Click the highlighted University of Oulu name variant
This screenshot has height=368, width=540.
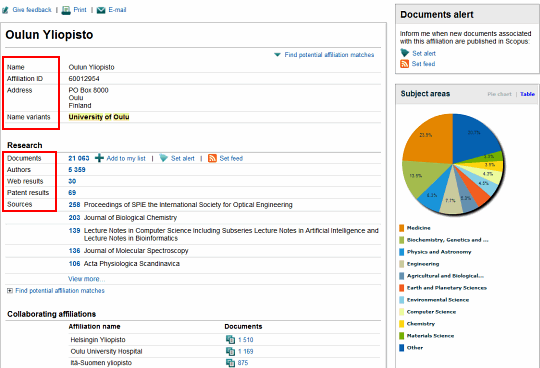(x=99, y=117)
